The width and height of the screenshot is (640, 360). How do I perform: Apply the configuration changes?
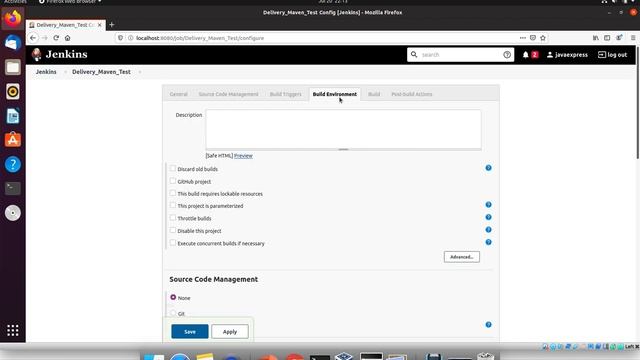coord(230,331)
